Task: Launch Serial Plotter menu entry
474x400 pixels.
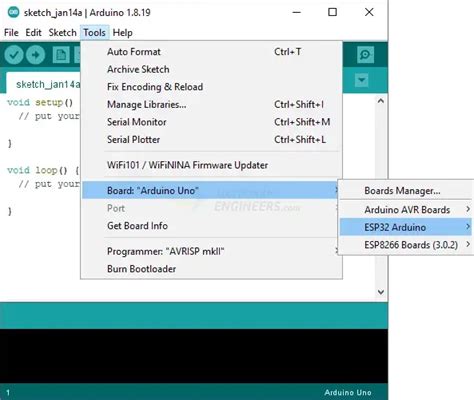Action: [211, 140]
